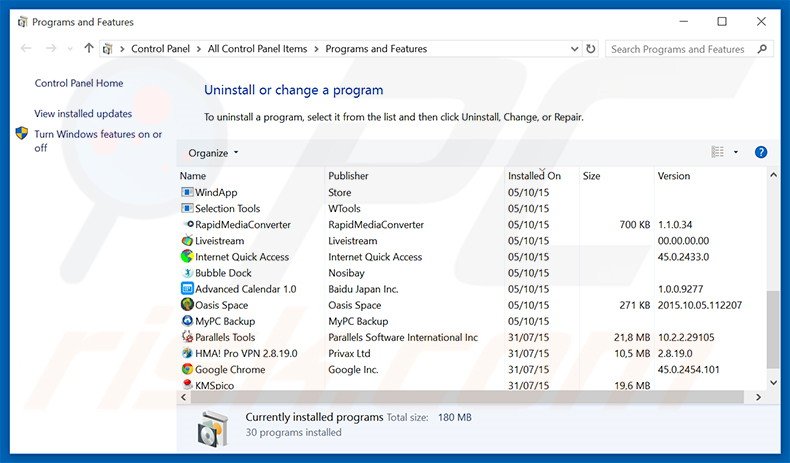Image resolution: width=790 pixels, height=463 pixels.
Task: Select the Oasis Space entry name
Action: [x=222, y=305]
